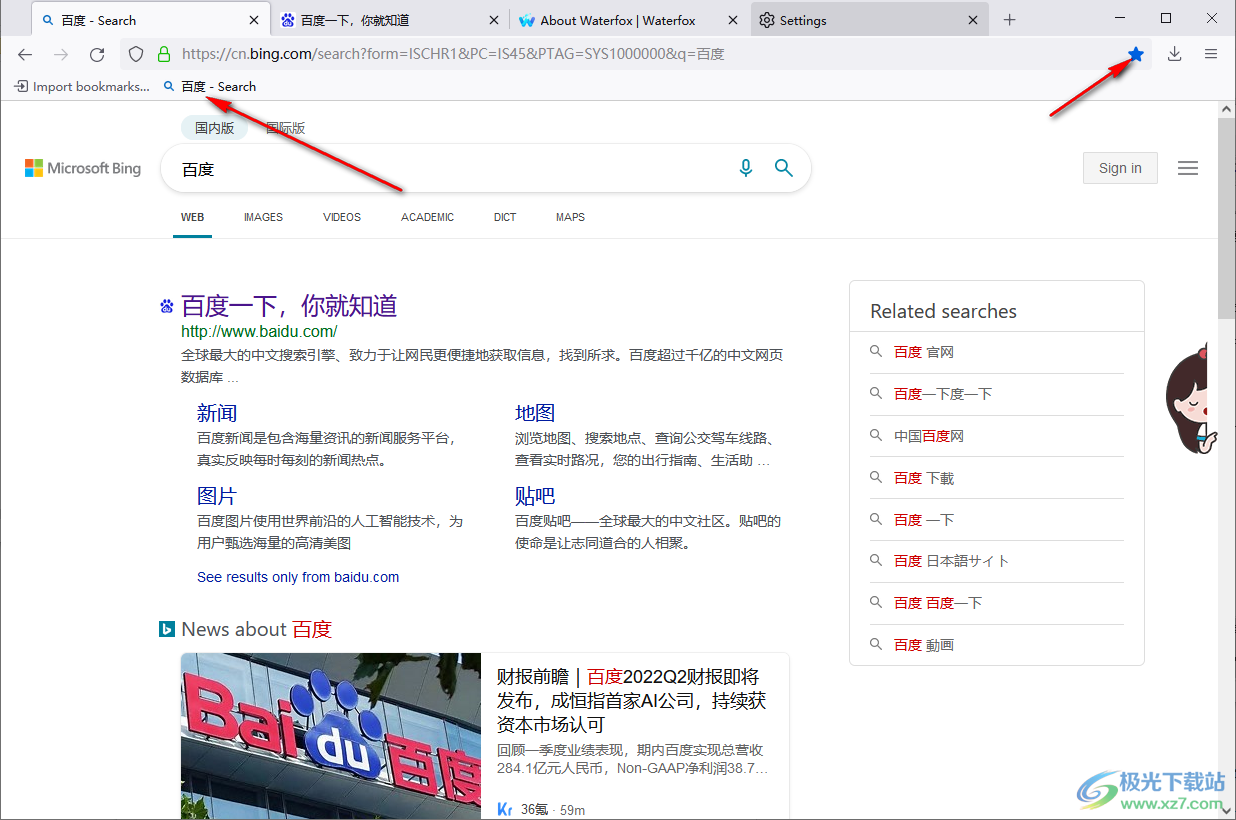Click related search 百度 下載
1236x820 pixels.
tap(924, 478)
